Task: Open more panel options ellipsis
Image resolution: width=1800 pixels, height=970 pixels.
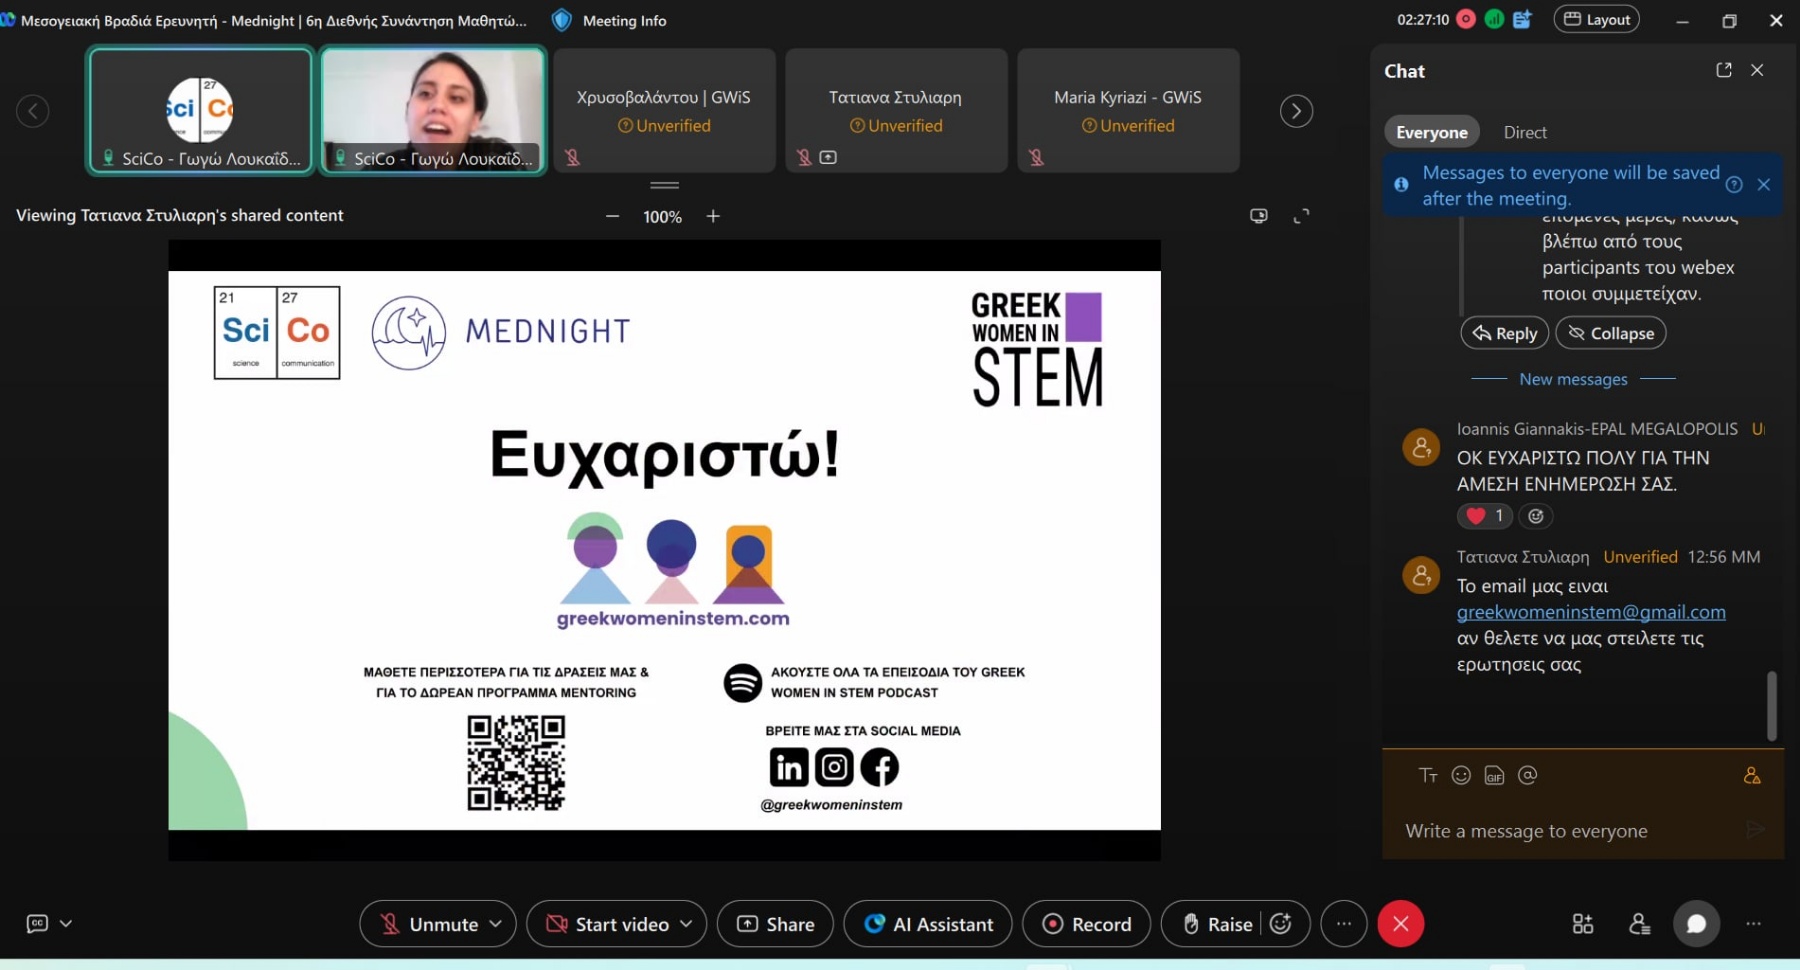Action: tap(1753, 924)
